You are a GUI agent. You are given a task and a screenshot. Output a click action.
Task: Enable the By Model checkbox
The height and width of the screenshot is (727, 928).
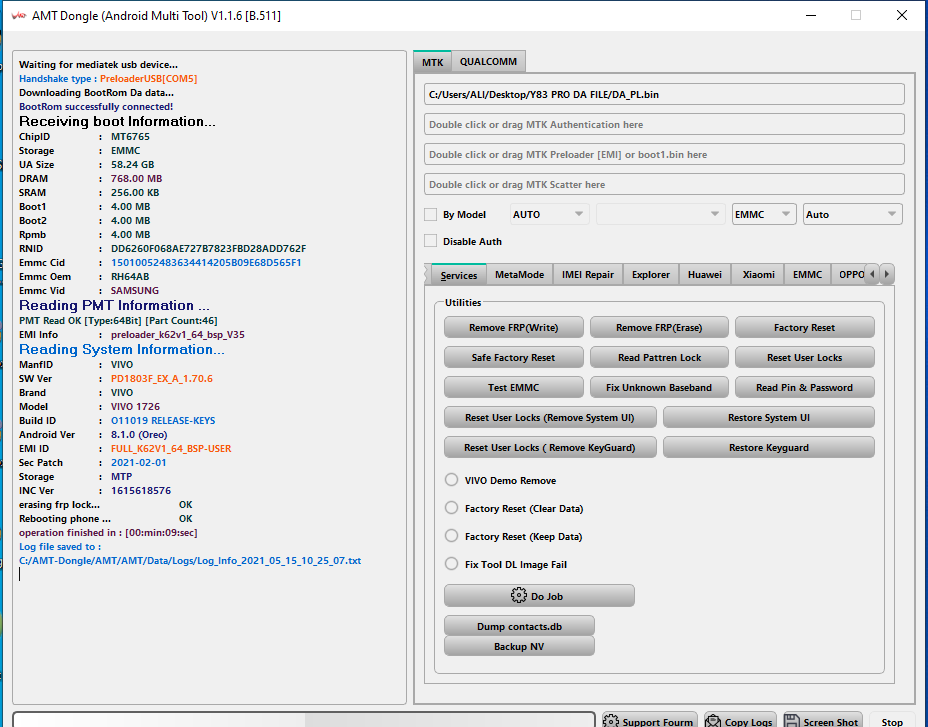click(x=430, y=214)
